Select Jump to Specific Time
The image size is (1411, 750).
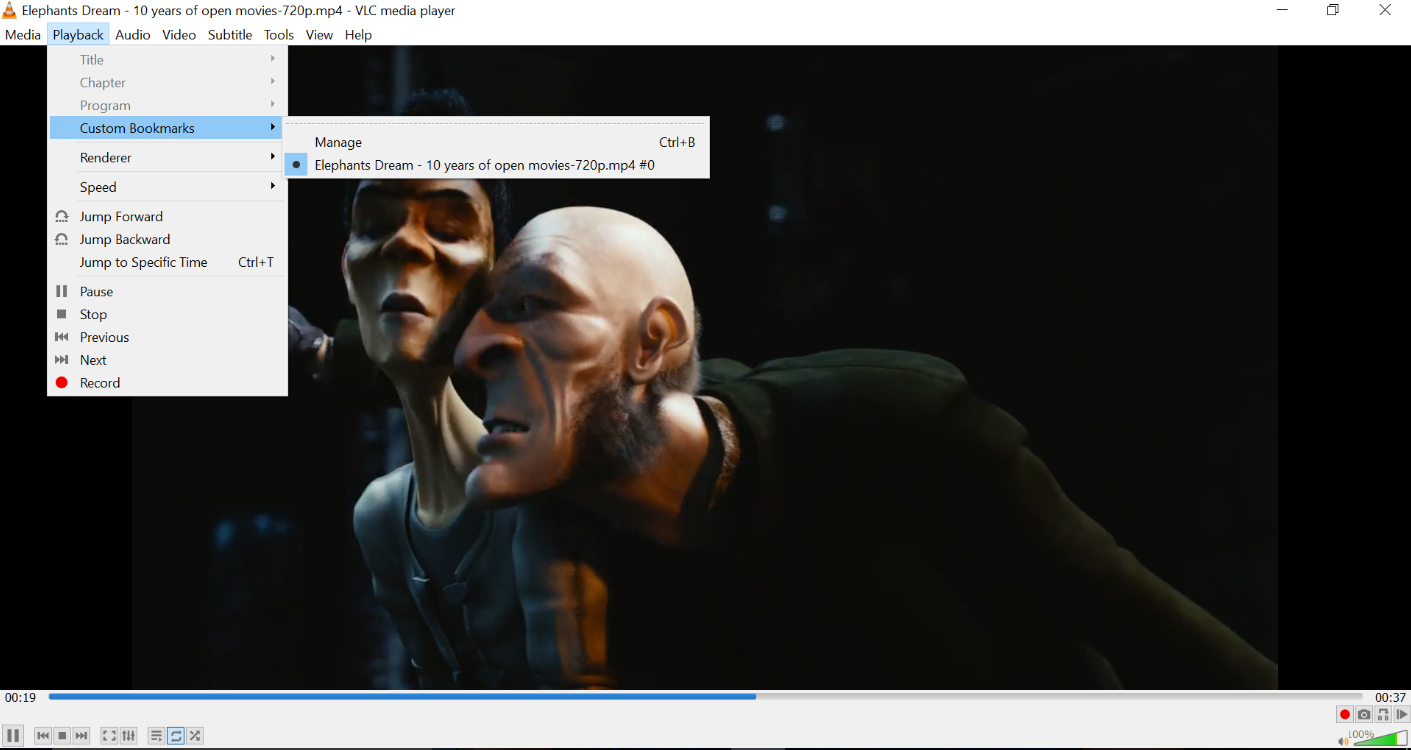[x=168, y=262]
